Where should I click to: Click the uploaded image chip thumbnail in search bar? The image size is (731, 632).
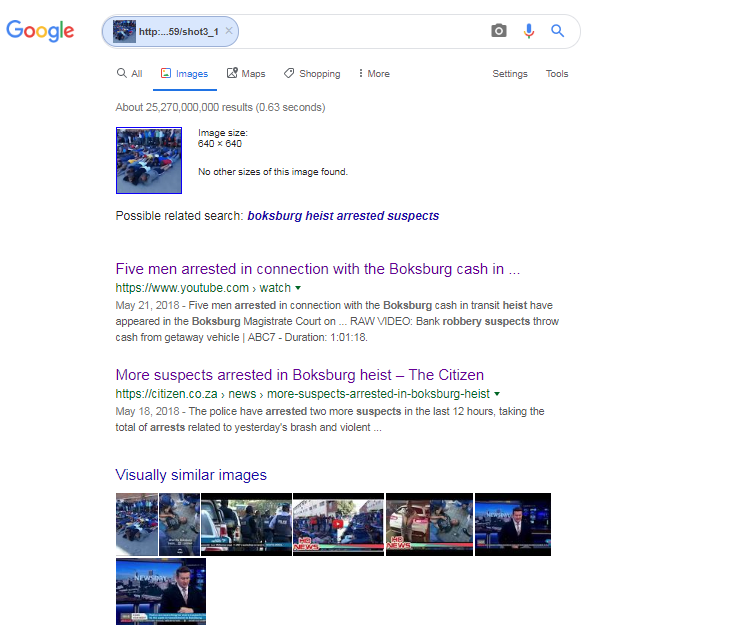click(x=124, y=31)
